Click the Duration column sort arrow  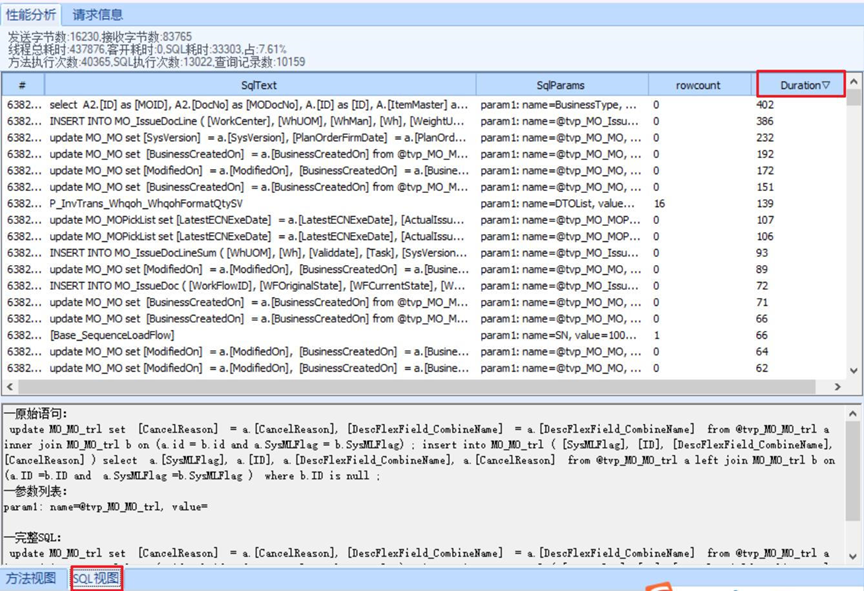826,85
